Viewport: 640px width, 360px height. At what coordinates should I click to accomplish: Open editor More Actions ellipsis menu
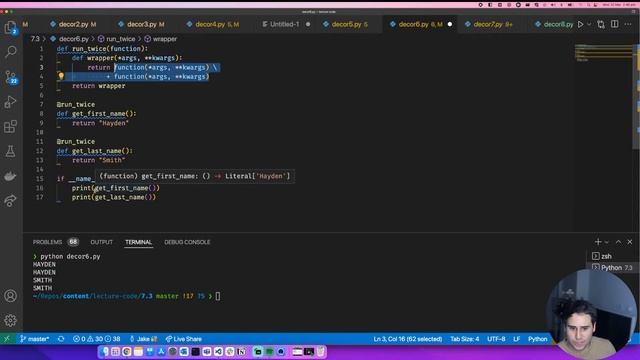[628, 24]
